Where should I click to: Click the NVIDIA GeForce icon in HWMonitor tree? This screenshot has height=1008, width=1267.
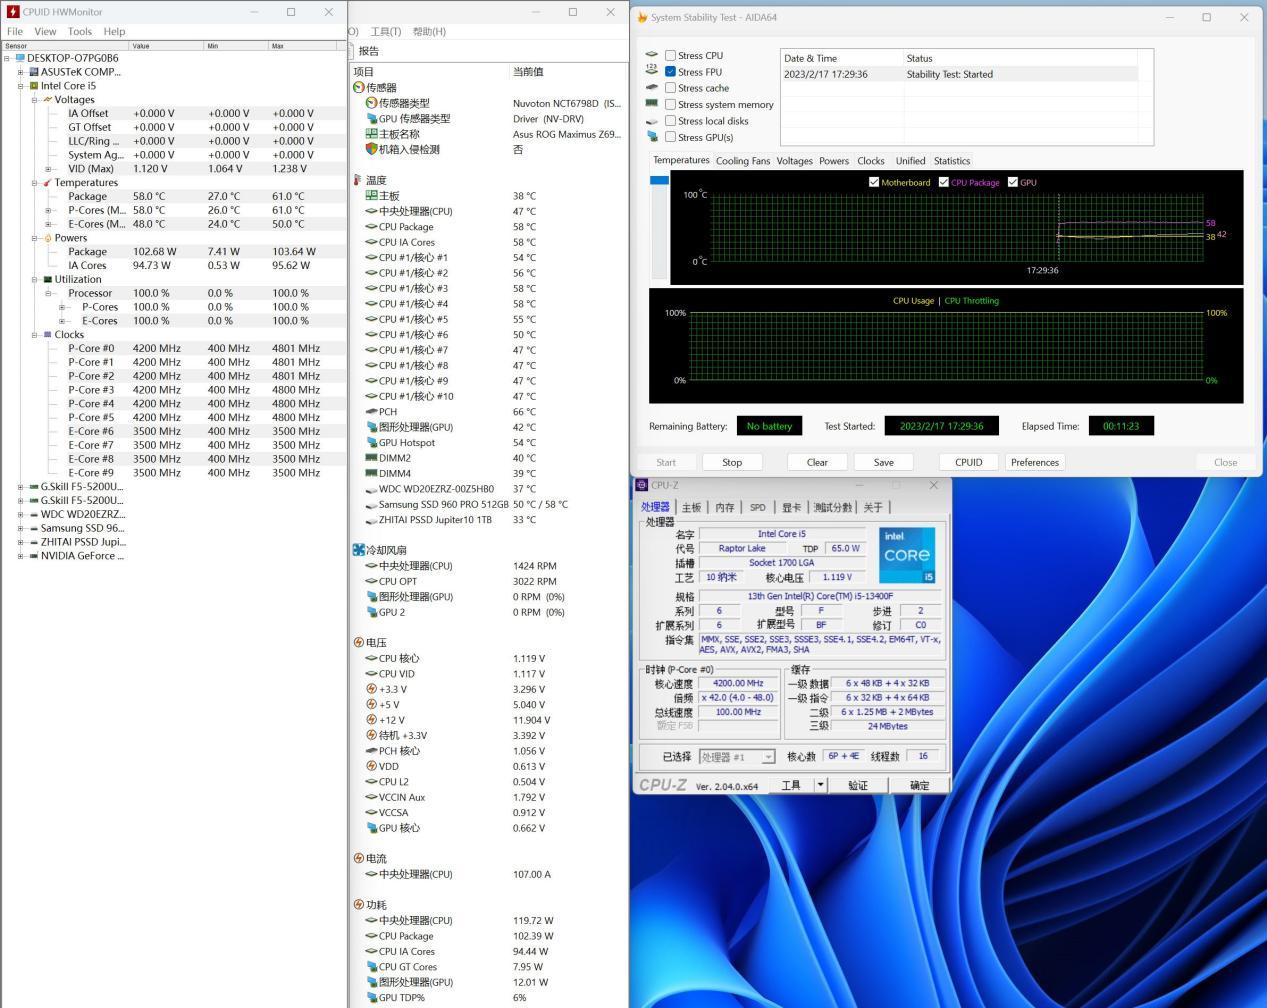point(34,555)
